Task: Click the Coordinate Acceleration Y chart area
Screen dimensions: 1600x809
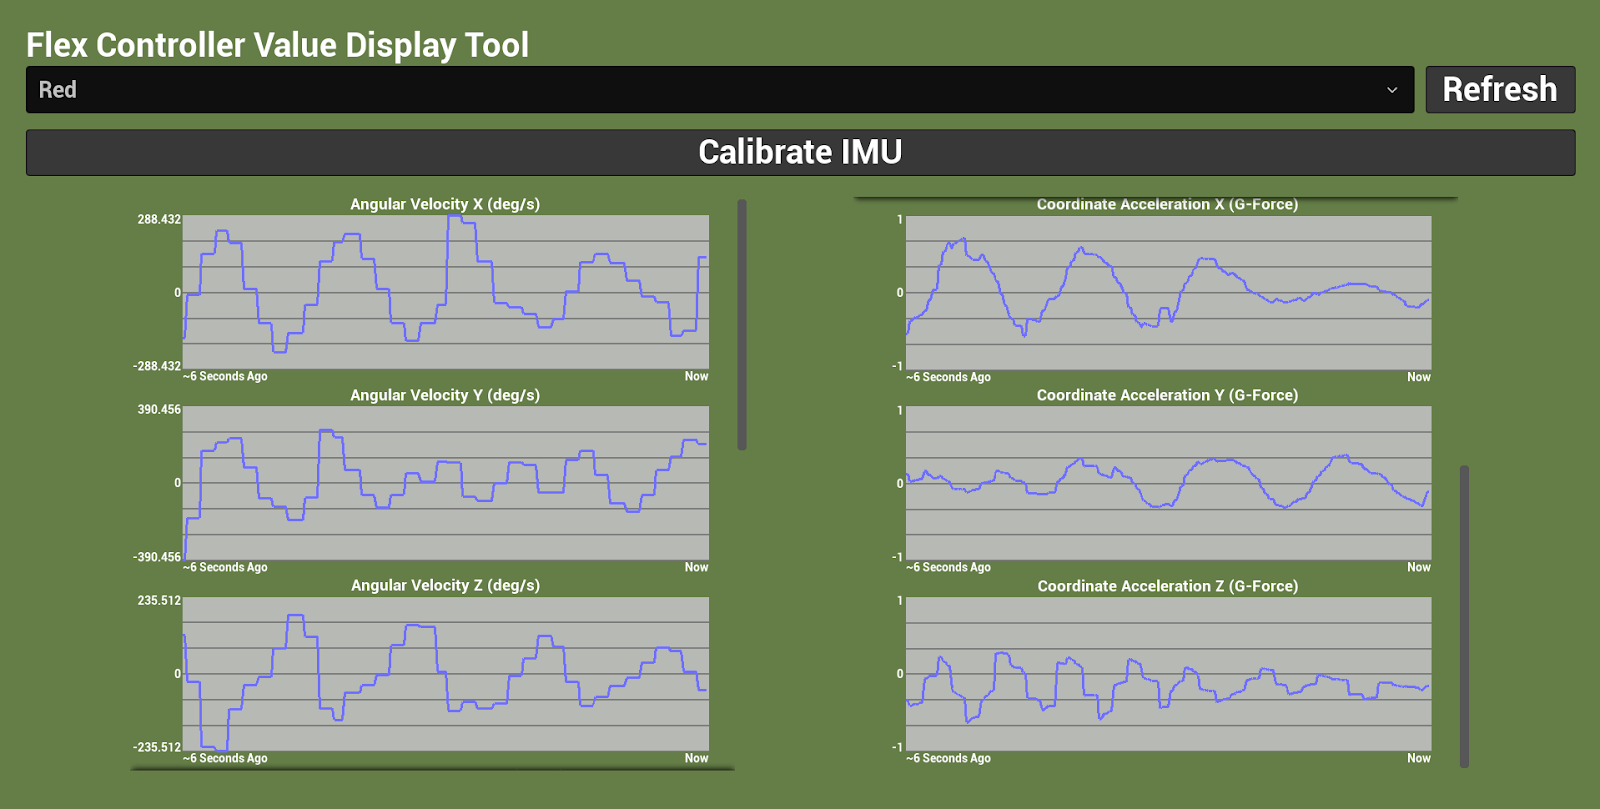Action: click(x=1168, y=483)
